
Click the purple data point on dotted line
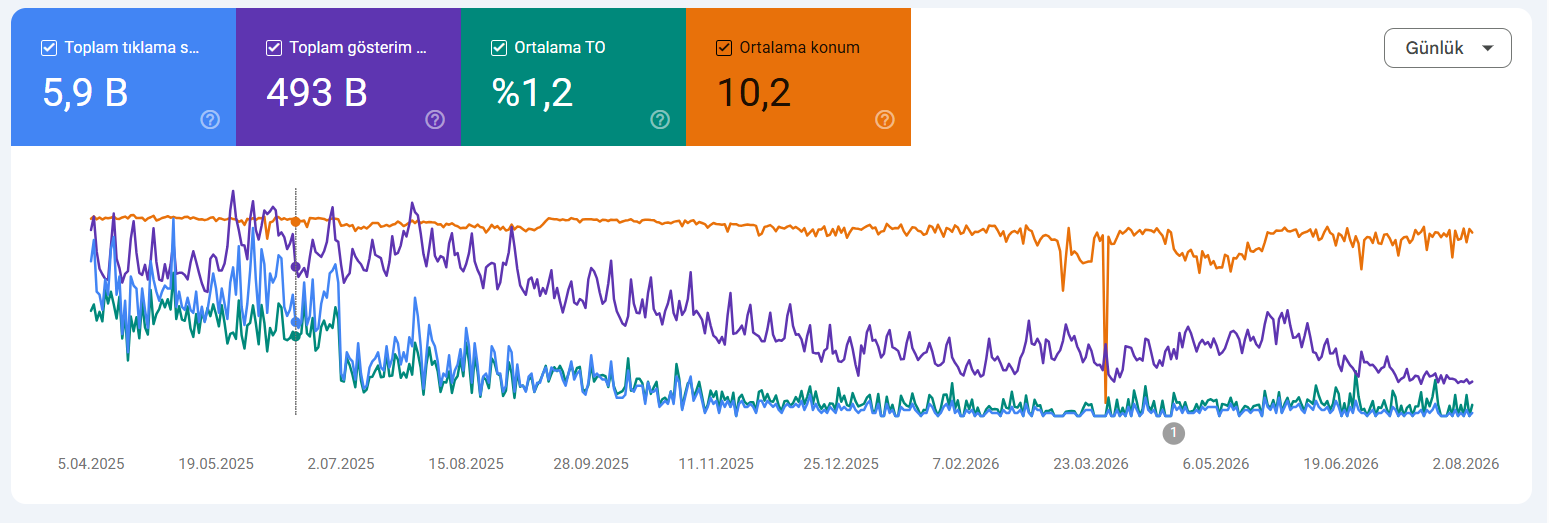click(295, 267)
